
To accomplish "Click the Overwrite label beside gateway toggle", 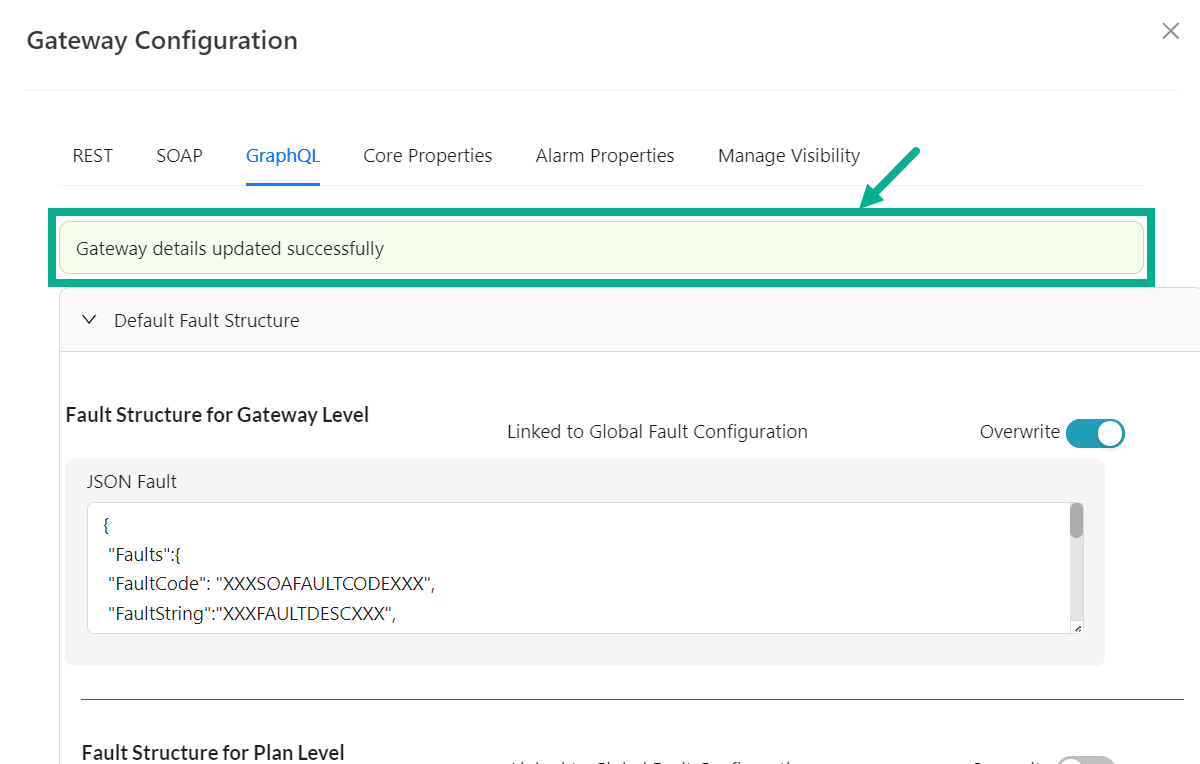I will pos(1019,432).
